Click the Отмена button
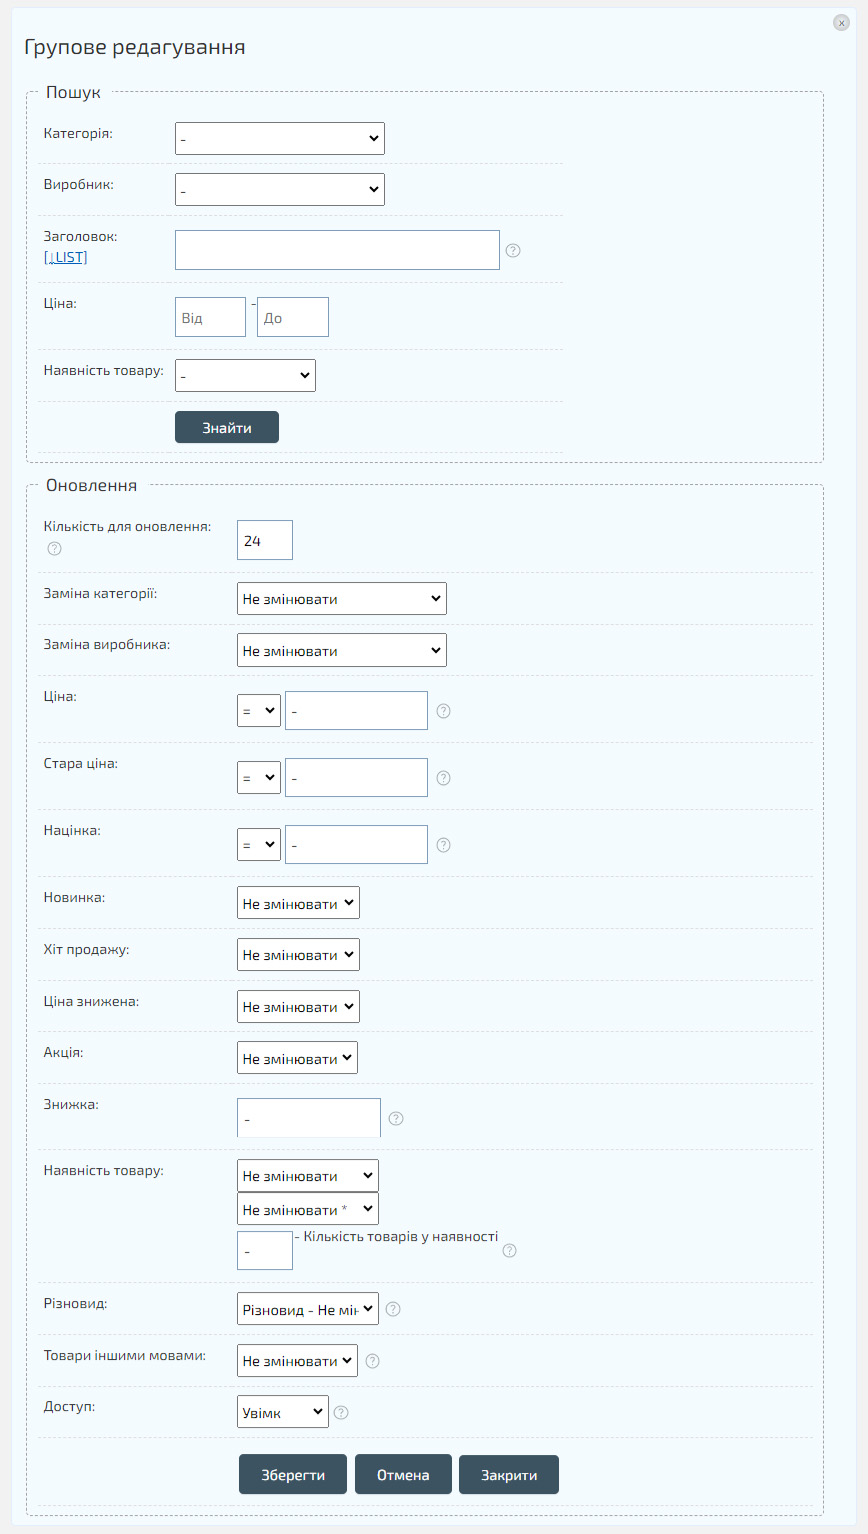Screen dimensions: 868x1534 403,1475
